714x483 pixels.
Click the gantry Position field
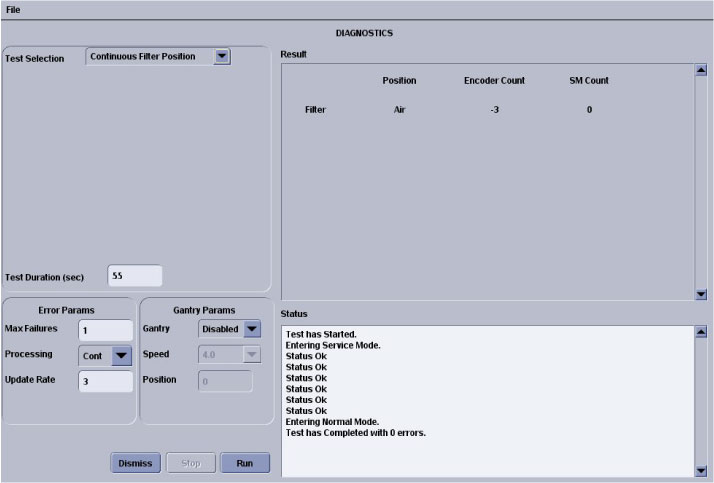tap(225, 381)
